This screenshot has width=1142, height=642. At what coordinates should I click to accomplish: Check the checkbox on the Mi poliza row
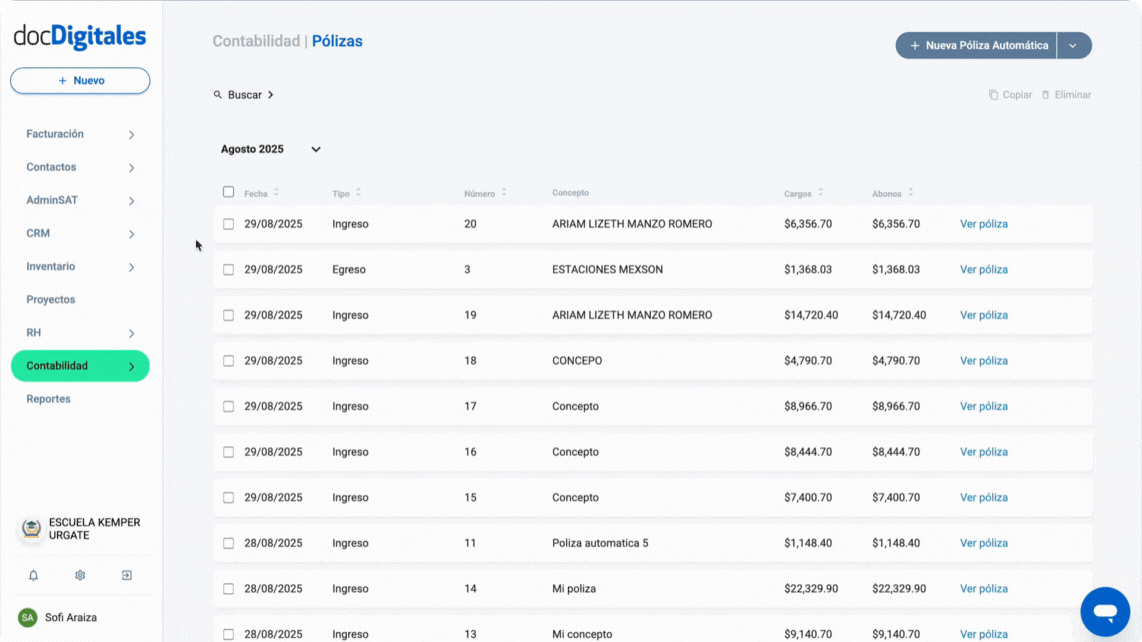228,588
